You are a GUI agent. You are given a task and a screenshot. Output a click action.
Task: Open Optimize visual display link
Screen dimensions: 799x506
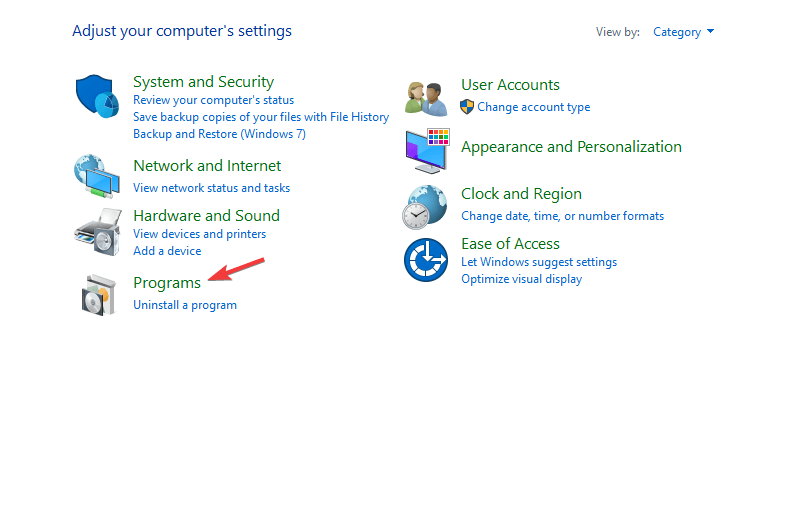[x=521, y=279]
